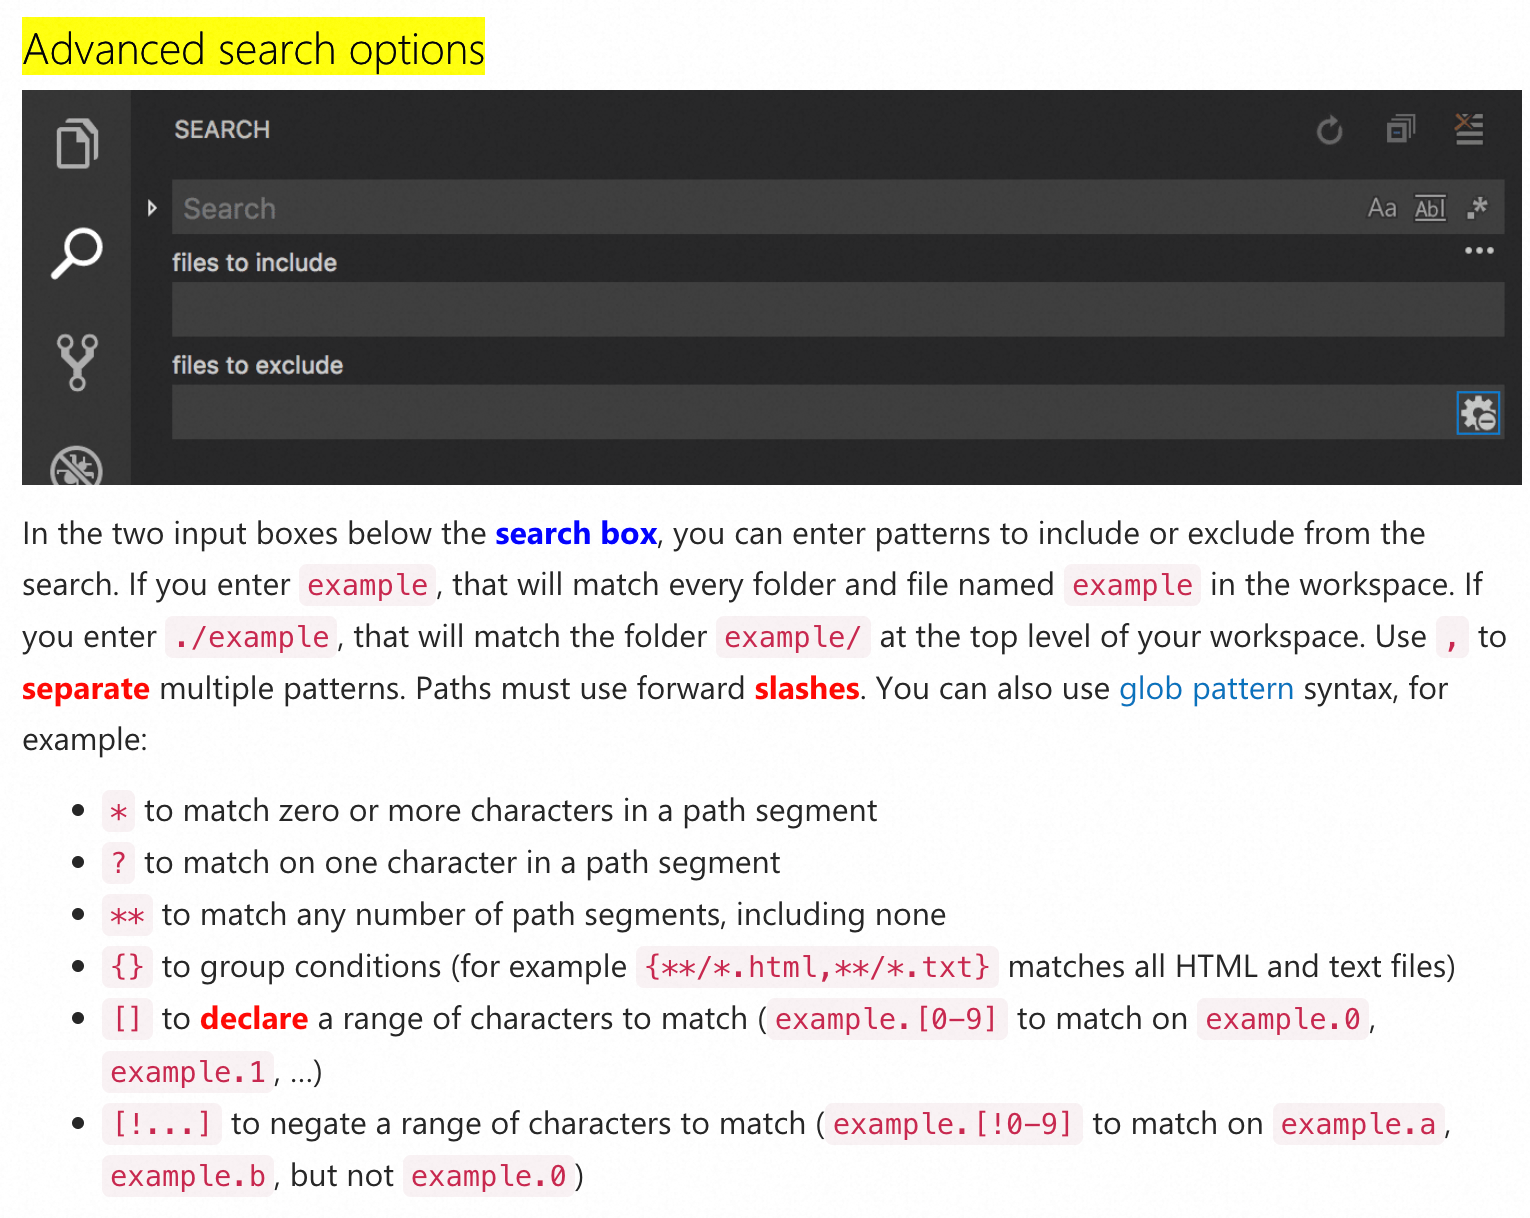The image size is (1530, 1218).
Task: Click the SEARCH panel title
Action: pos(222,130)
